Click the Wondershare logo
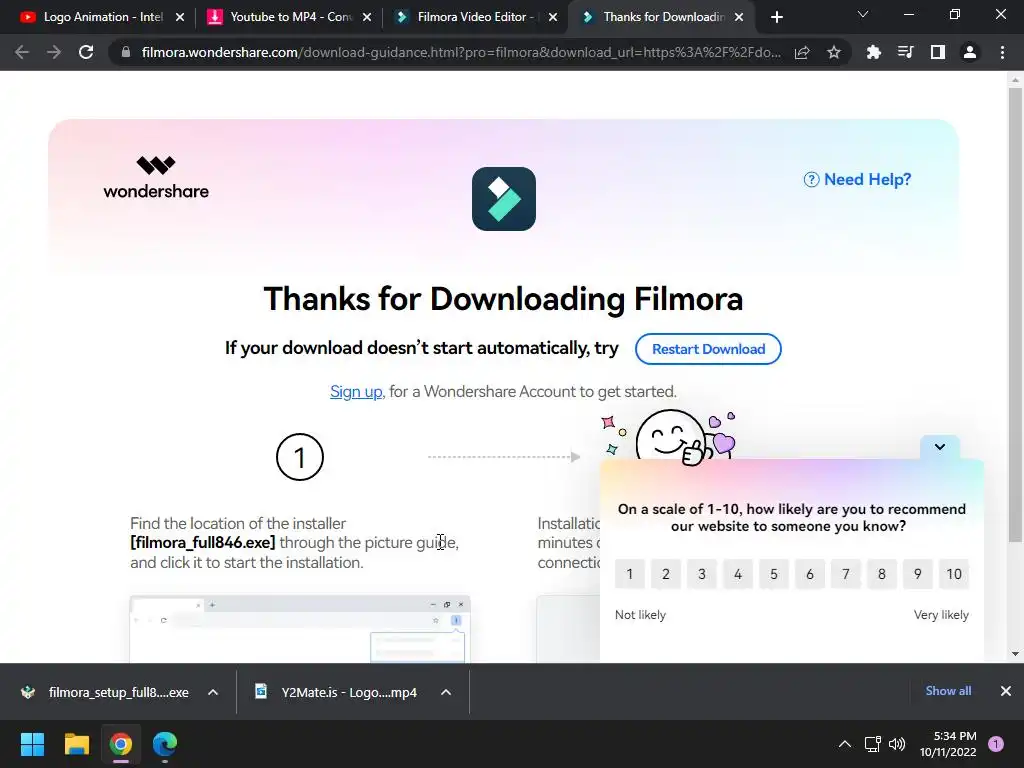The height and width of the screenshot is (768, 1024). point(156,177)
